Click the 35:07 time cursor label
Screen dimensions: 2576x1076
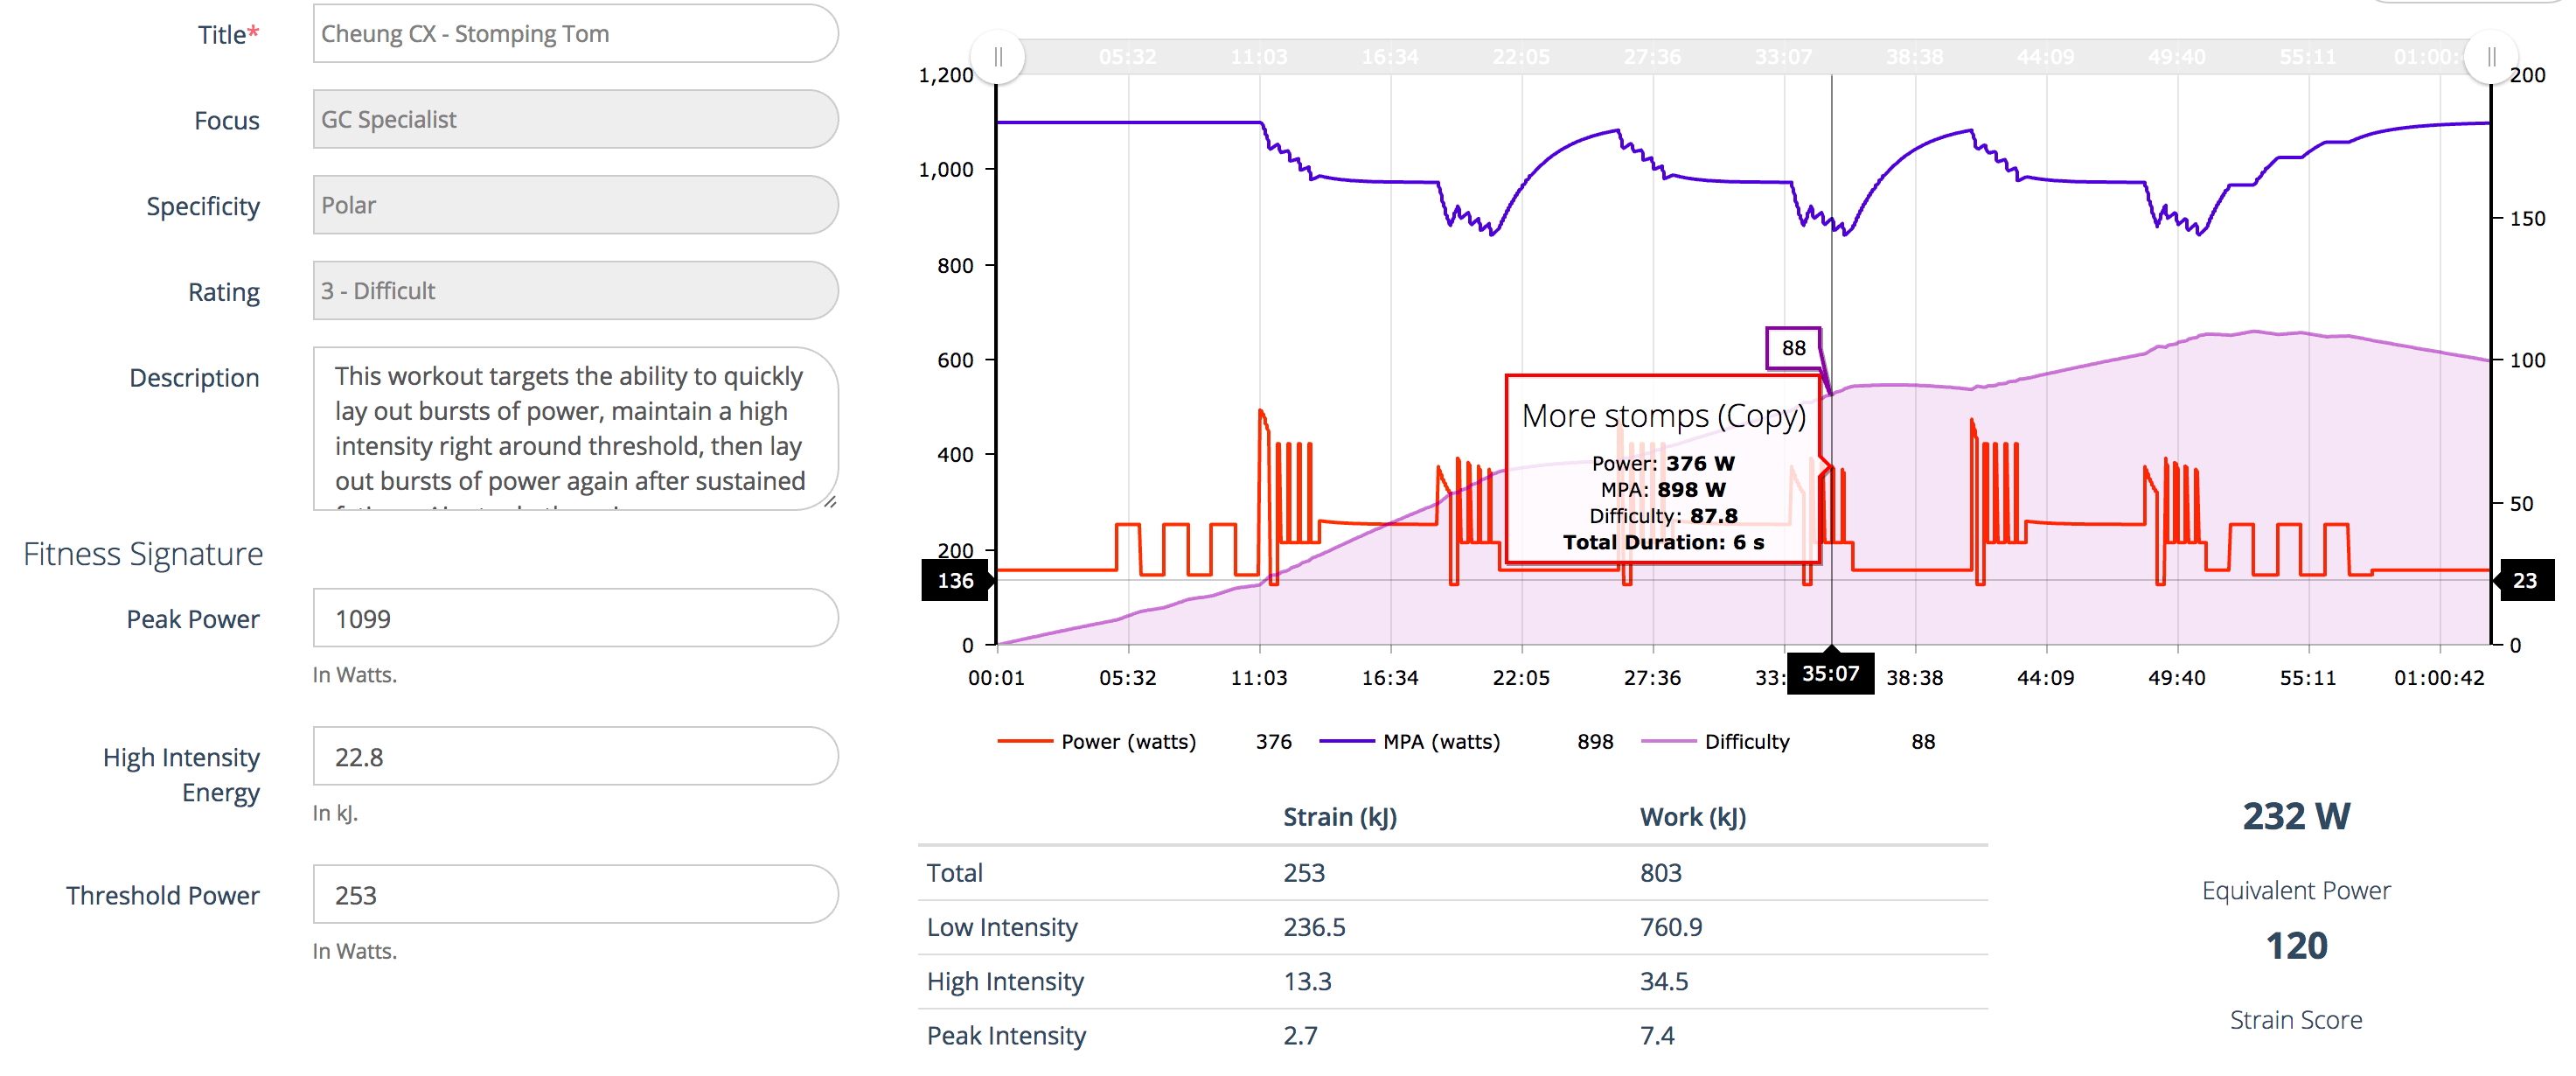1830,674
